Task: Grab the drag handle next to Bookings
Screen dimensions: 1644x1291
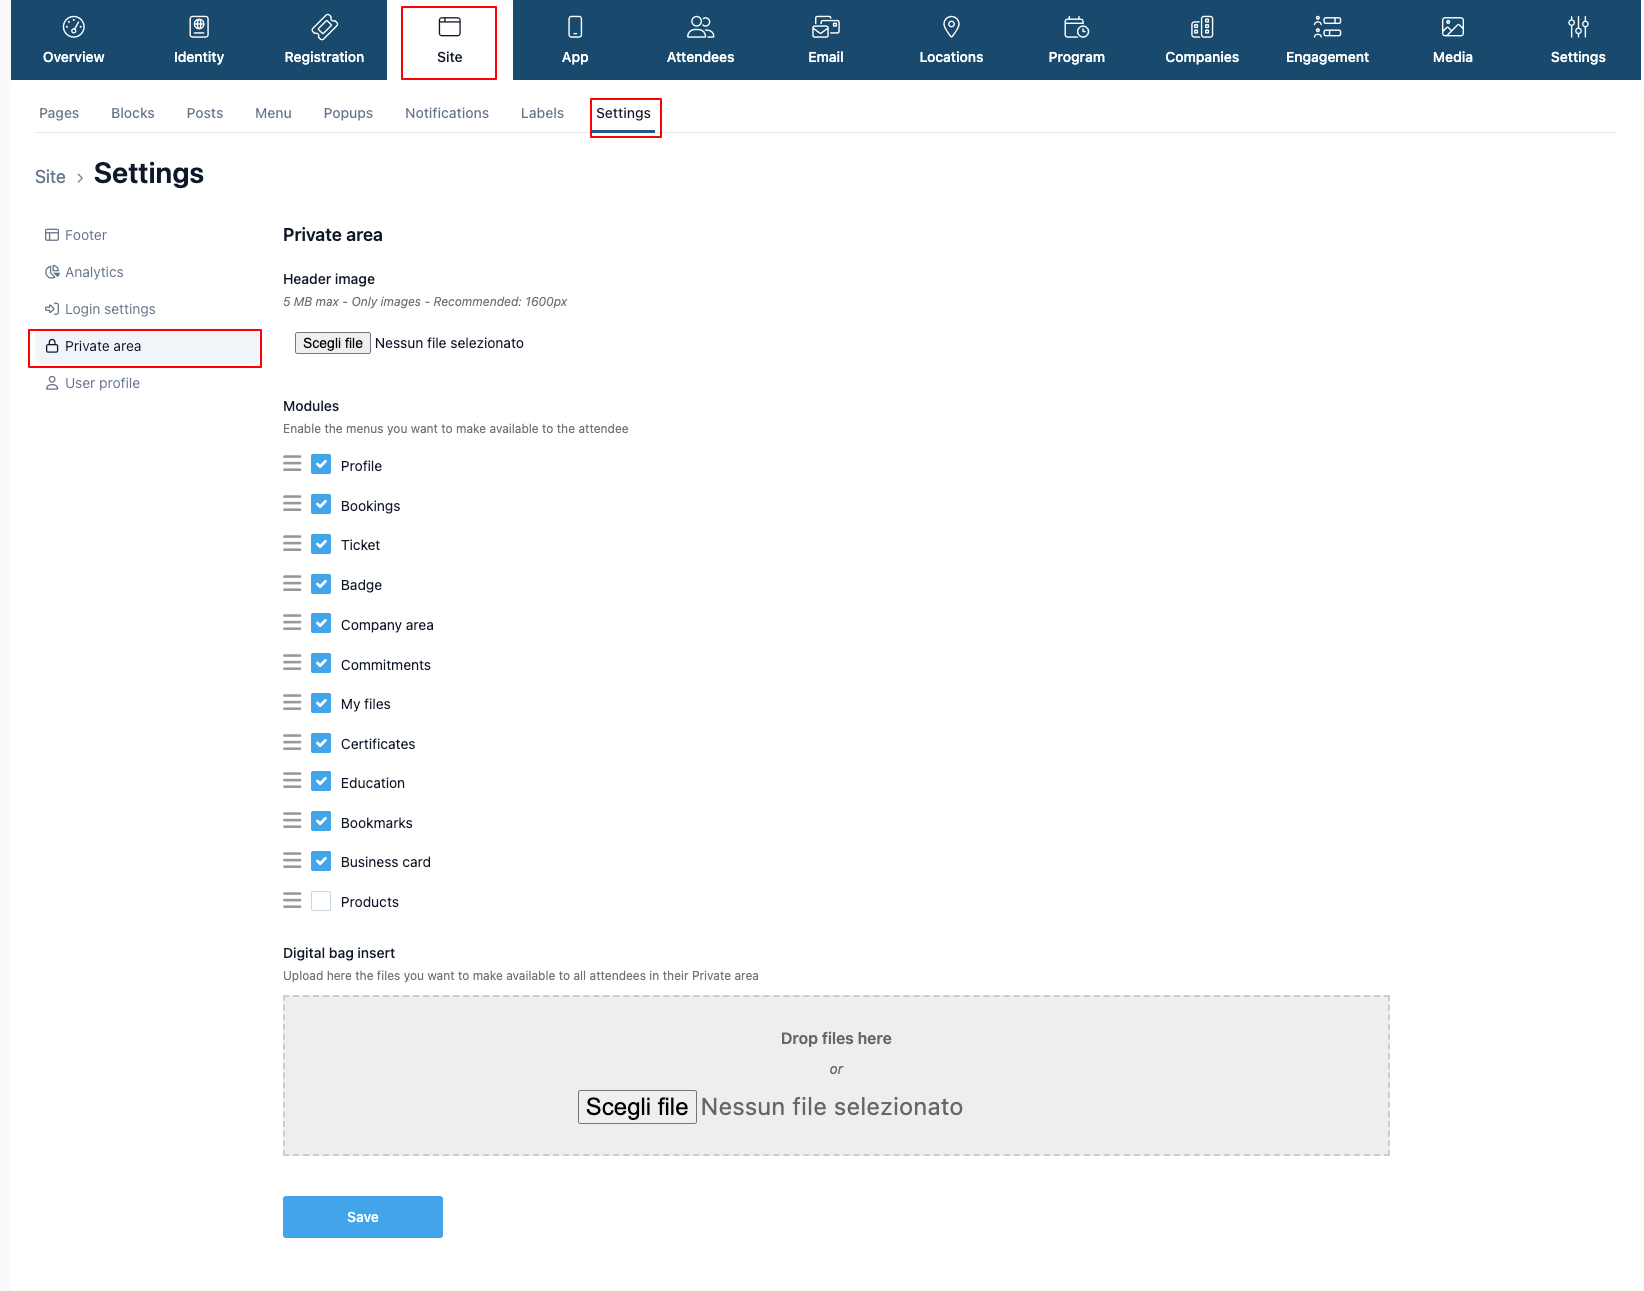Action: point(292,504)
